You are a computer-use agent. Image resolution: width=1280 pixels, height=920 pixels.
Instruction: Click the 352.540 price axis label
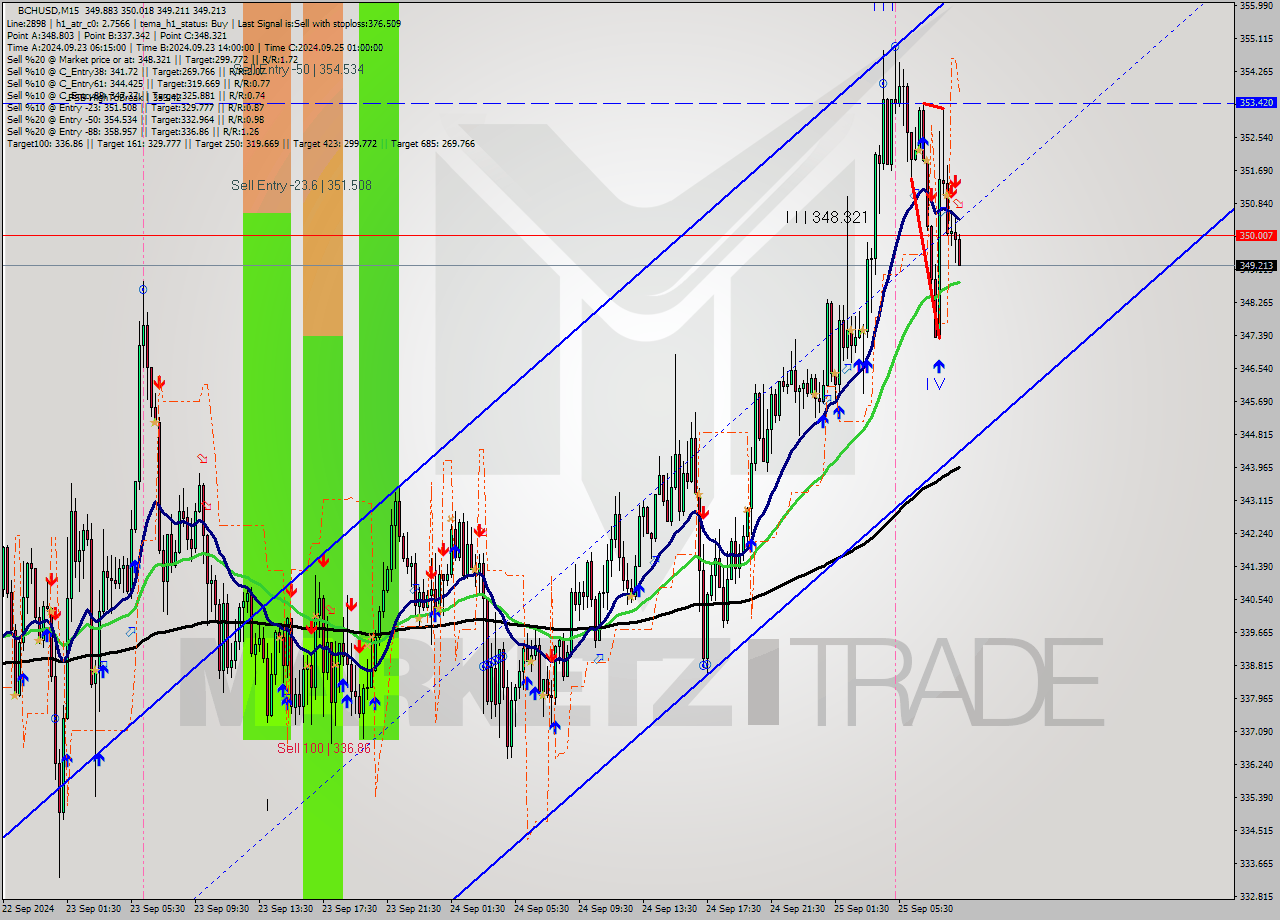point(1256,138)
